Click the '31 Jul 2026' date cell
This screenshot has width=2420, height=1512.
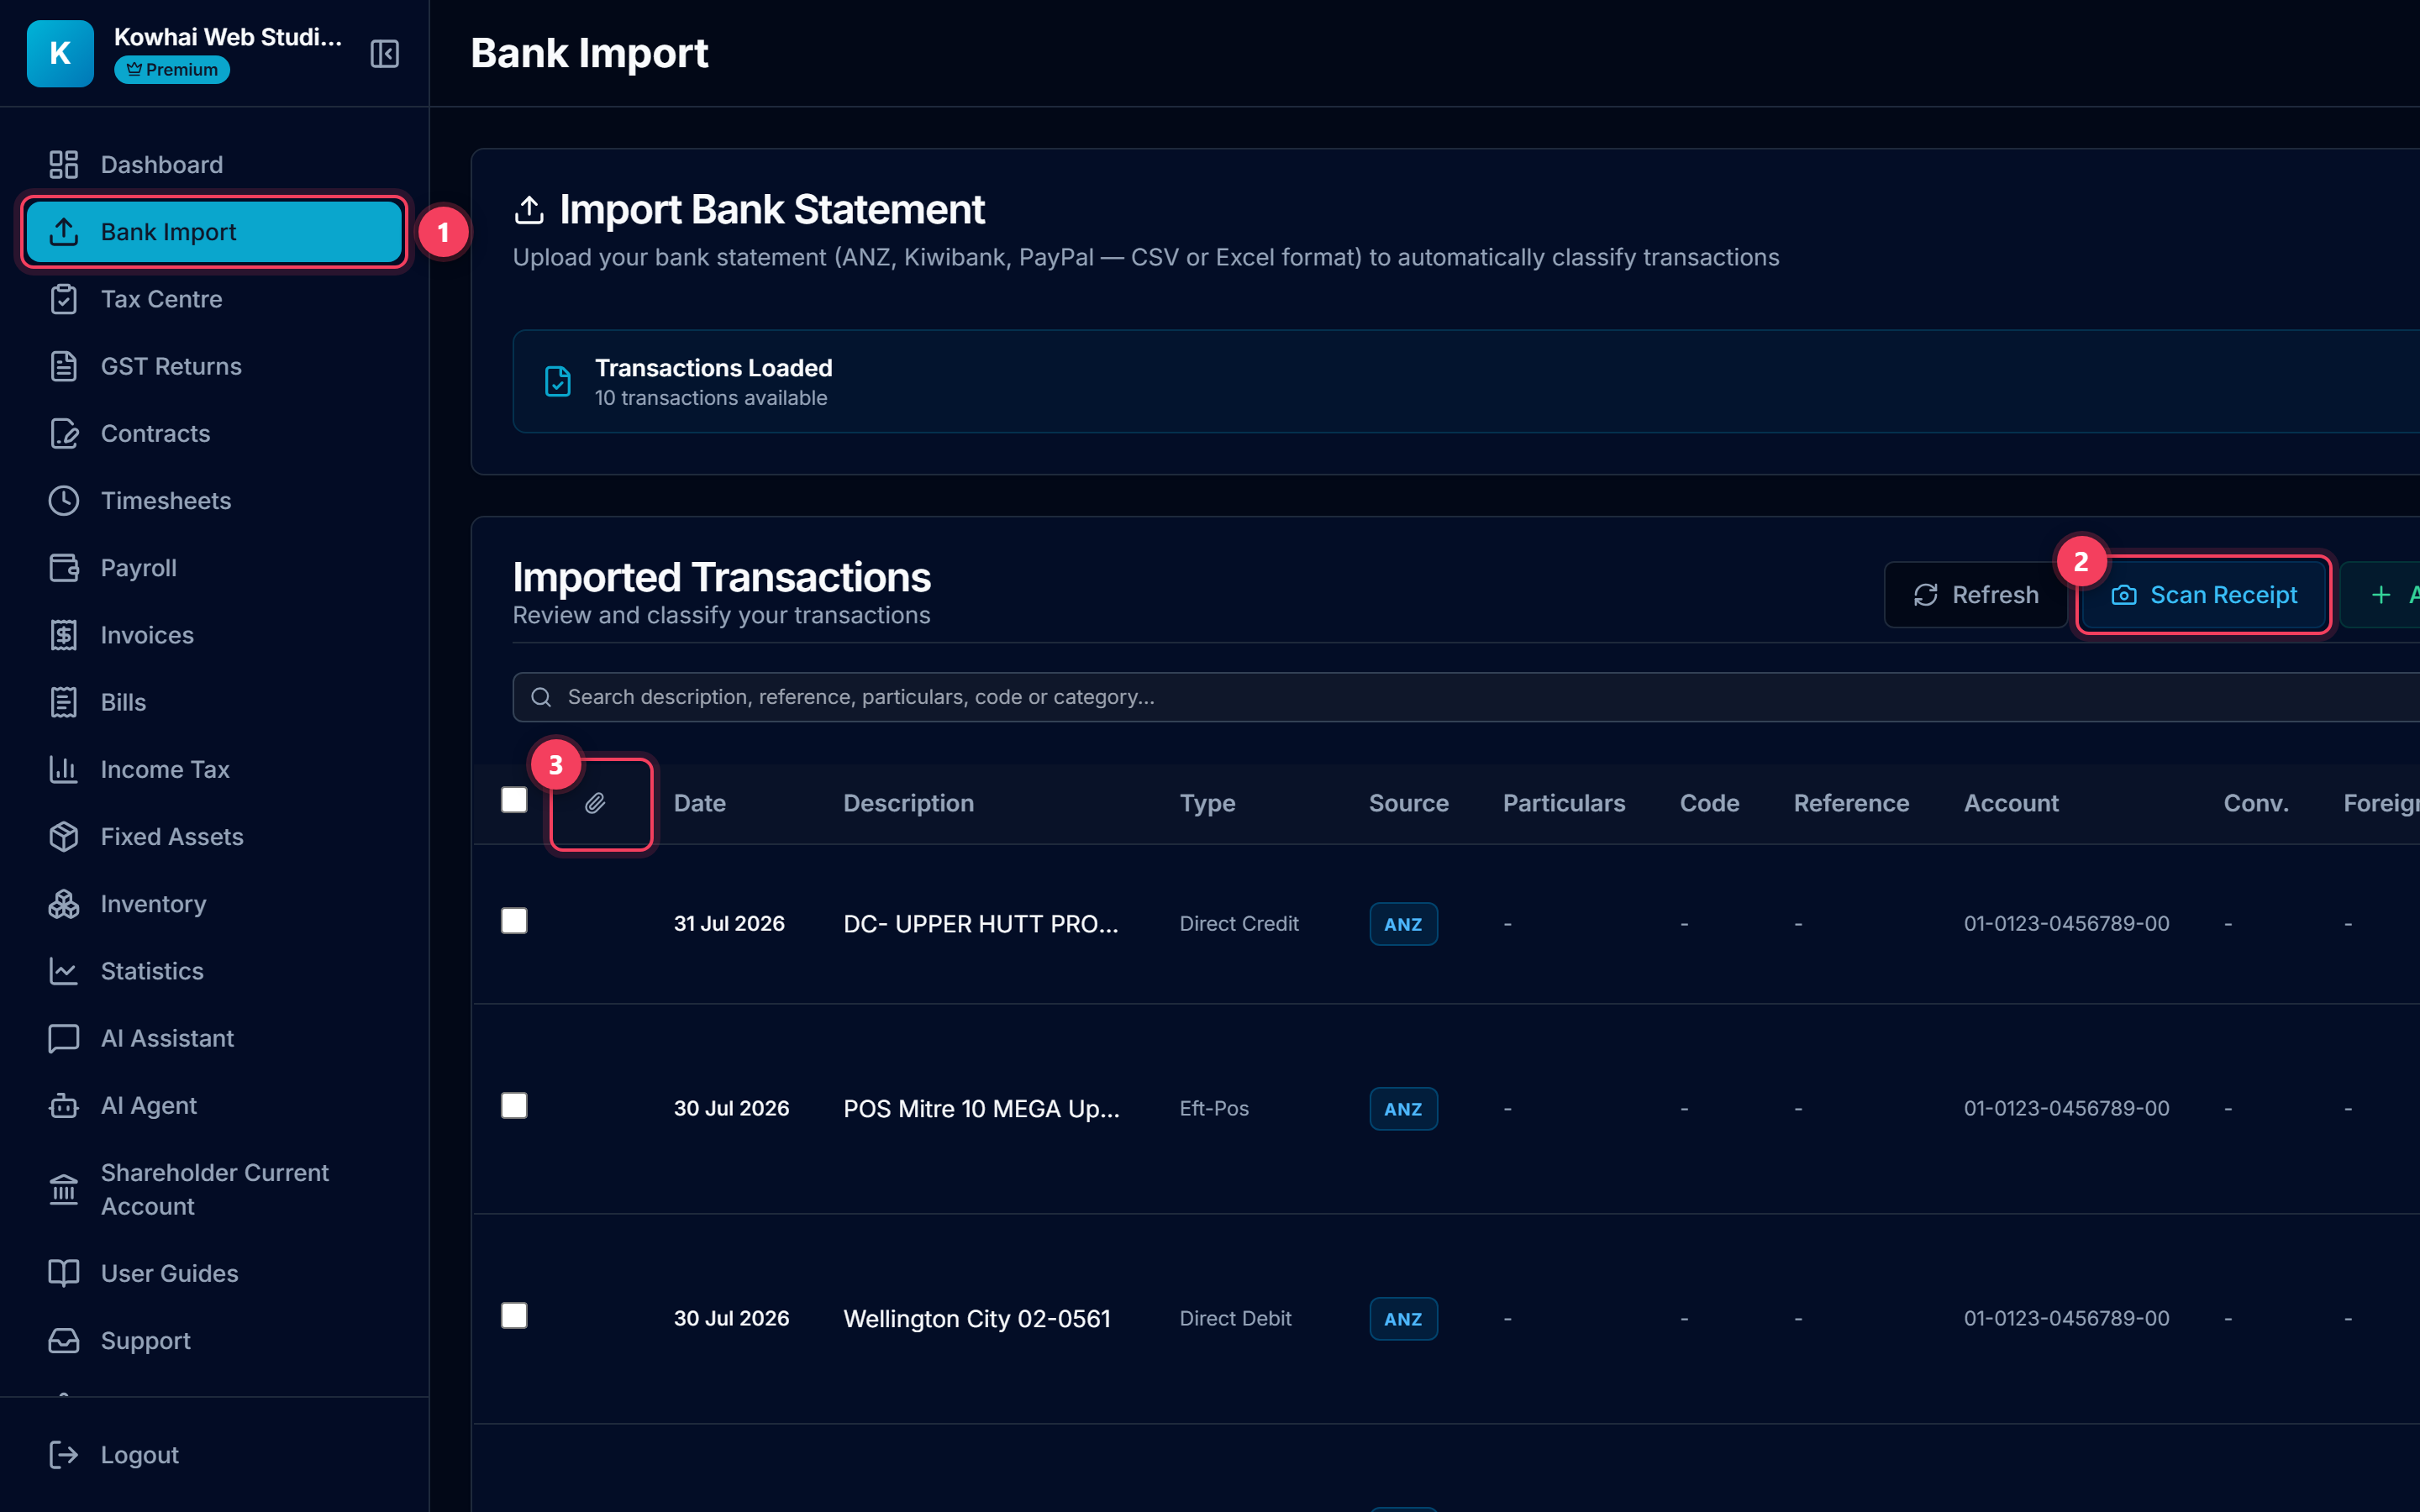tap(729, 924)
